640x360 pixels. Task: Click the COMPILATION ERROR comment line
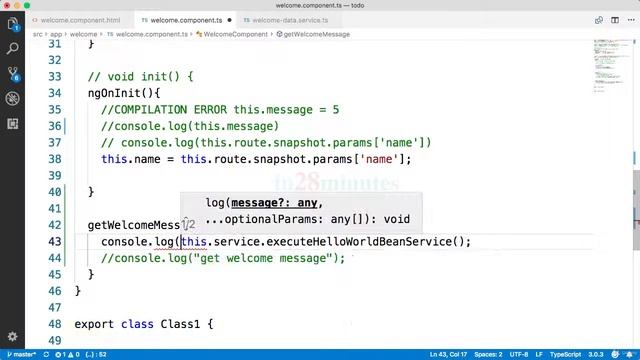[220, 110]
